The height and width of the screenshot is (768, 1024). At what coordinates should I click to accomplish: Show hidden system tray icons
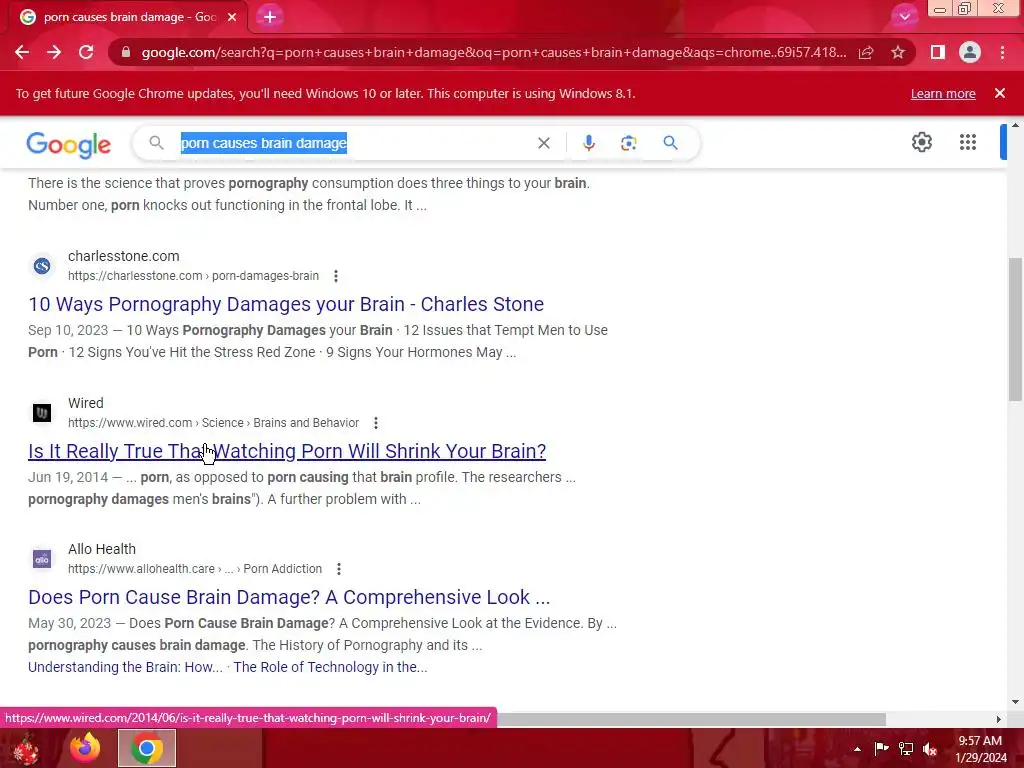[857, 749]
